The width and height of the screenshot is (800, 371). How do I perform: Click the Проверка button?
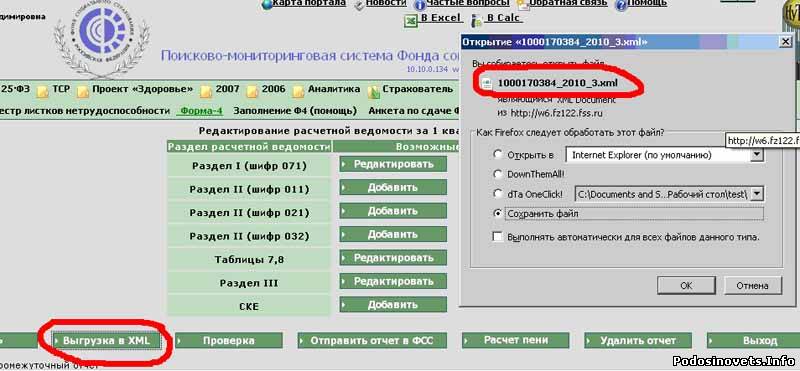pos(229,340)
